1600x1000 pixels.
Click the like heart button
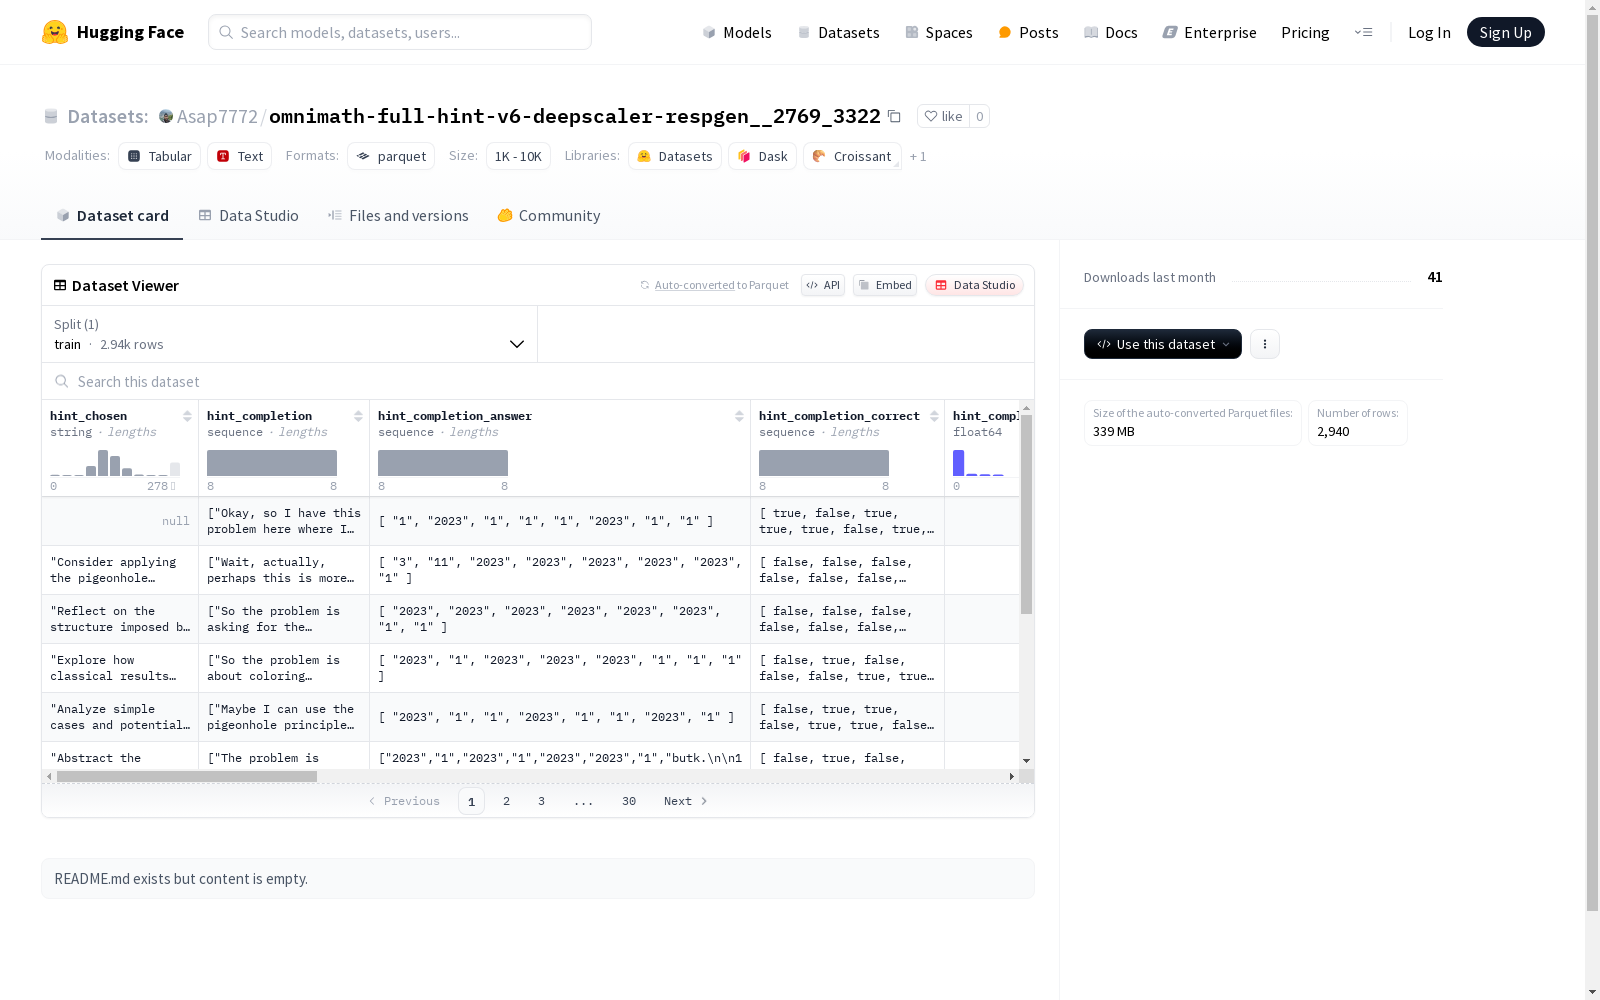click(943, 116)
